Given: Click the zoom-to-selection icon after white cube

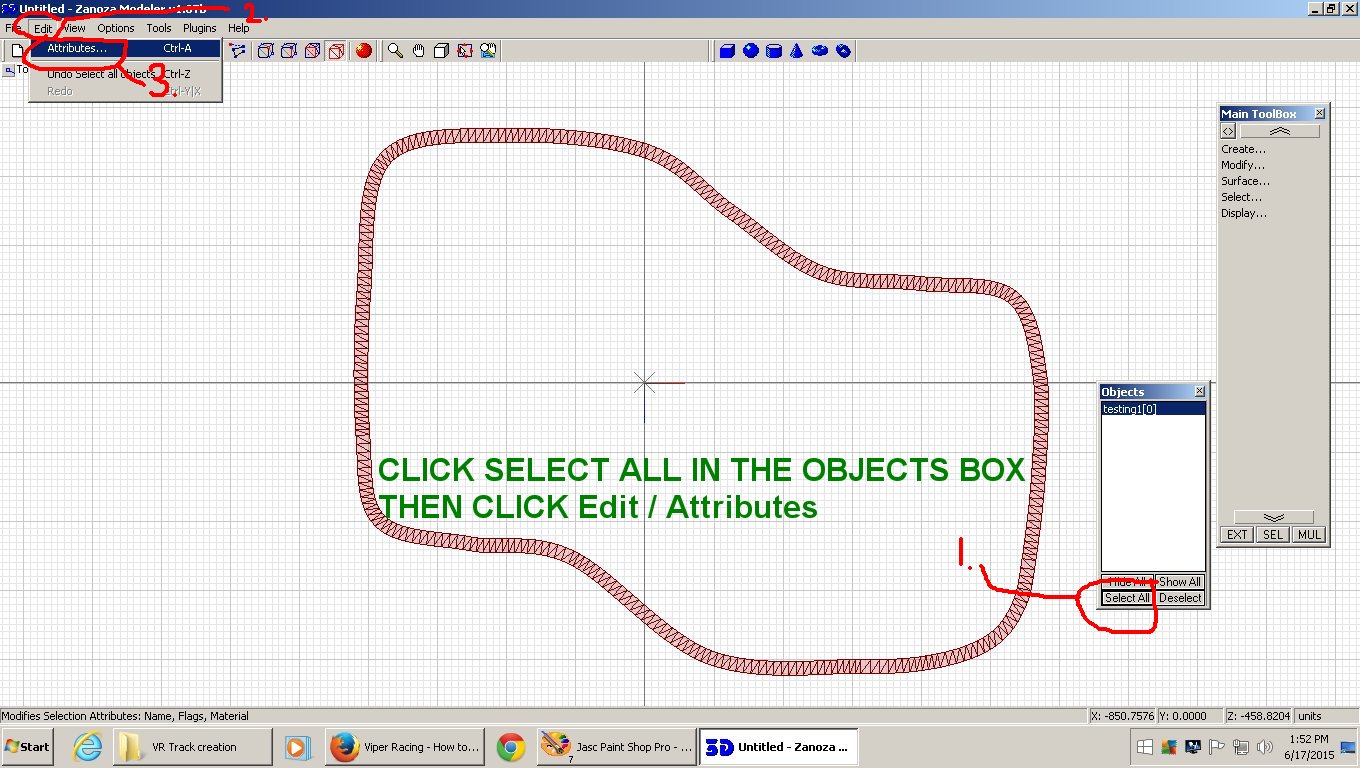Looking at the screenshot, I should (465, 50).
